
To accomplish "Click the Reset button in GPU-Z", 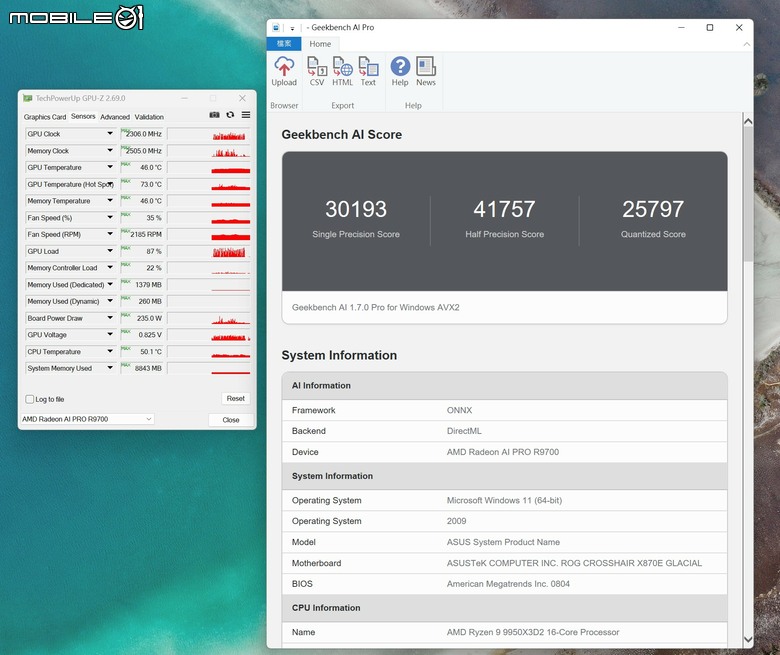I will [x=235, y=398].
